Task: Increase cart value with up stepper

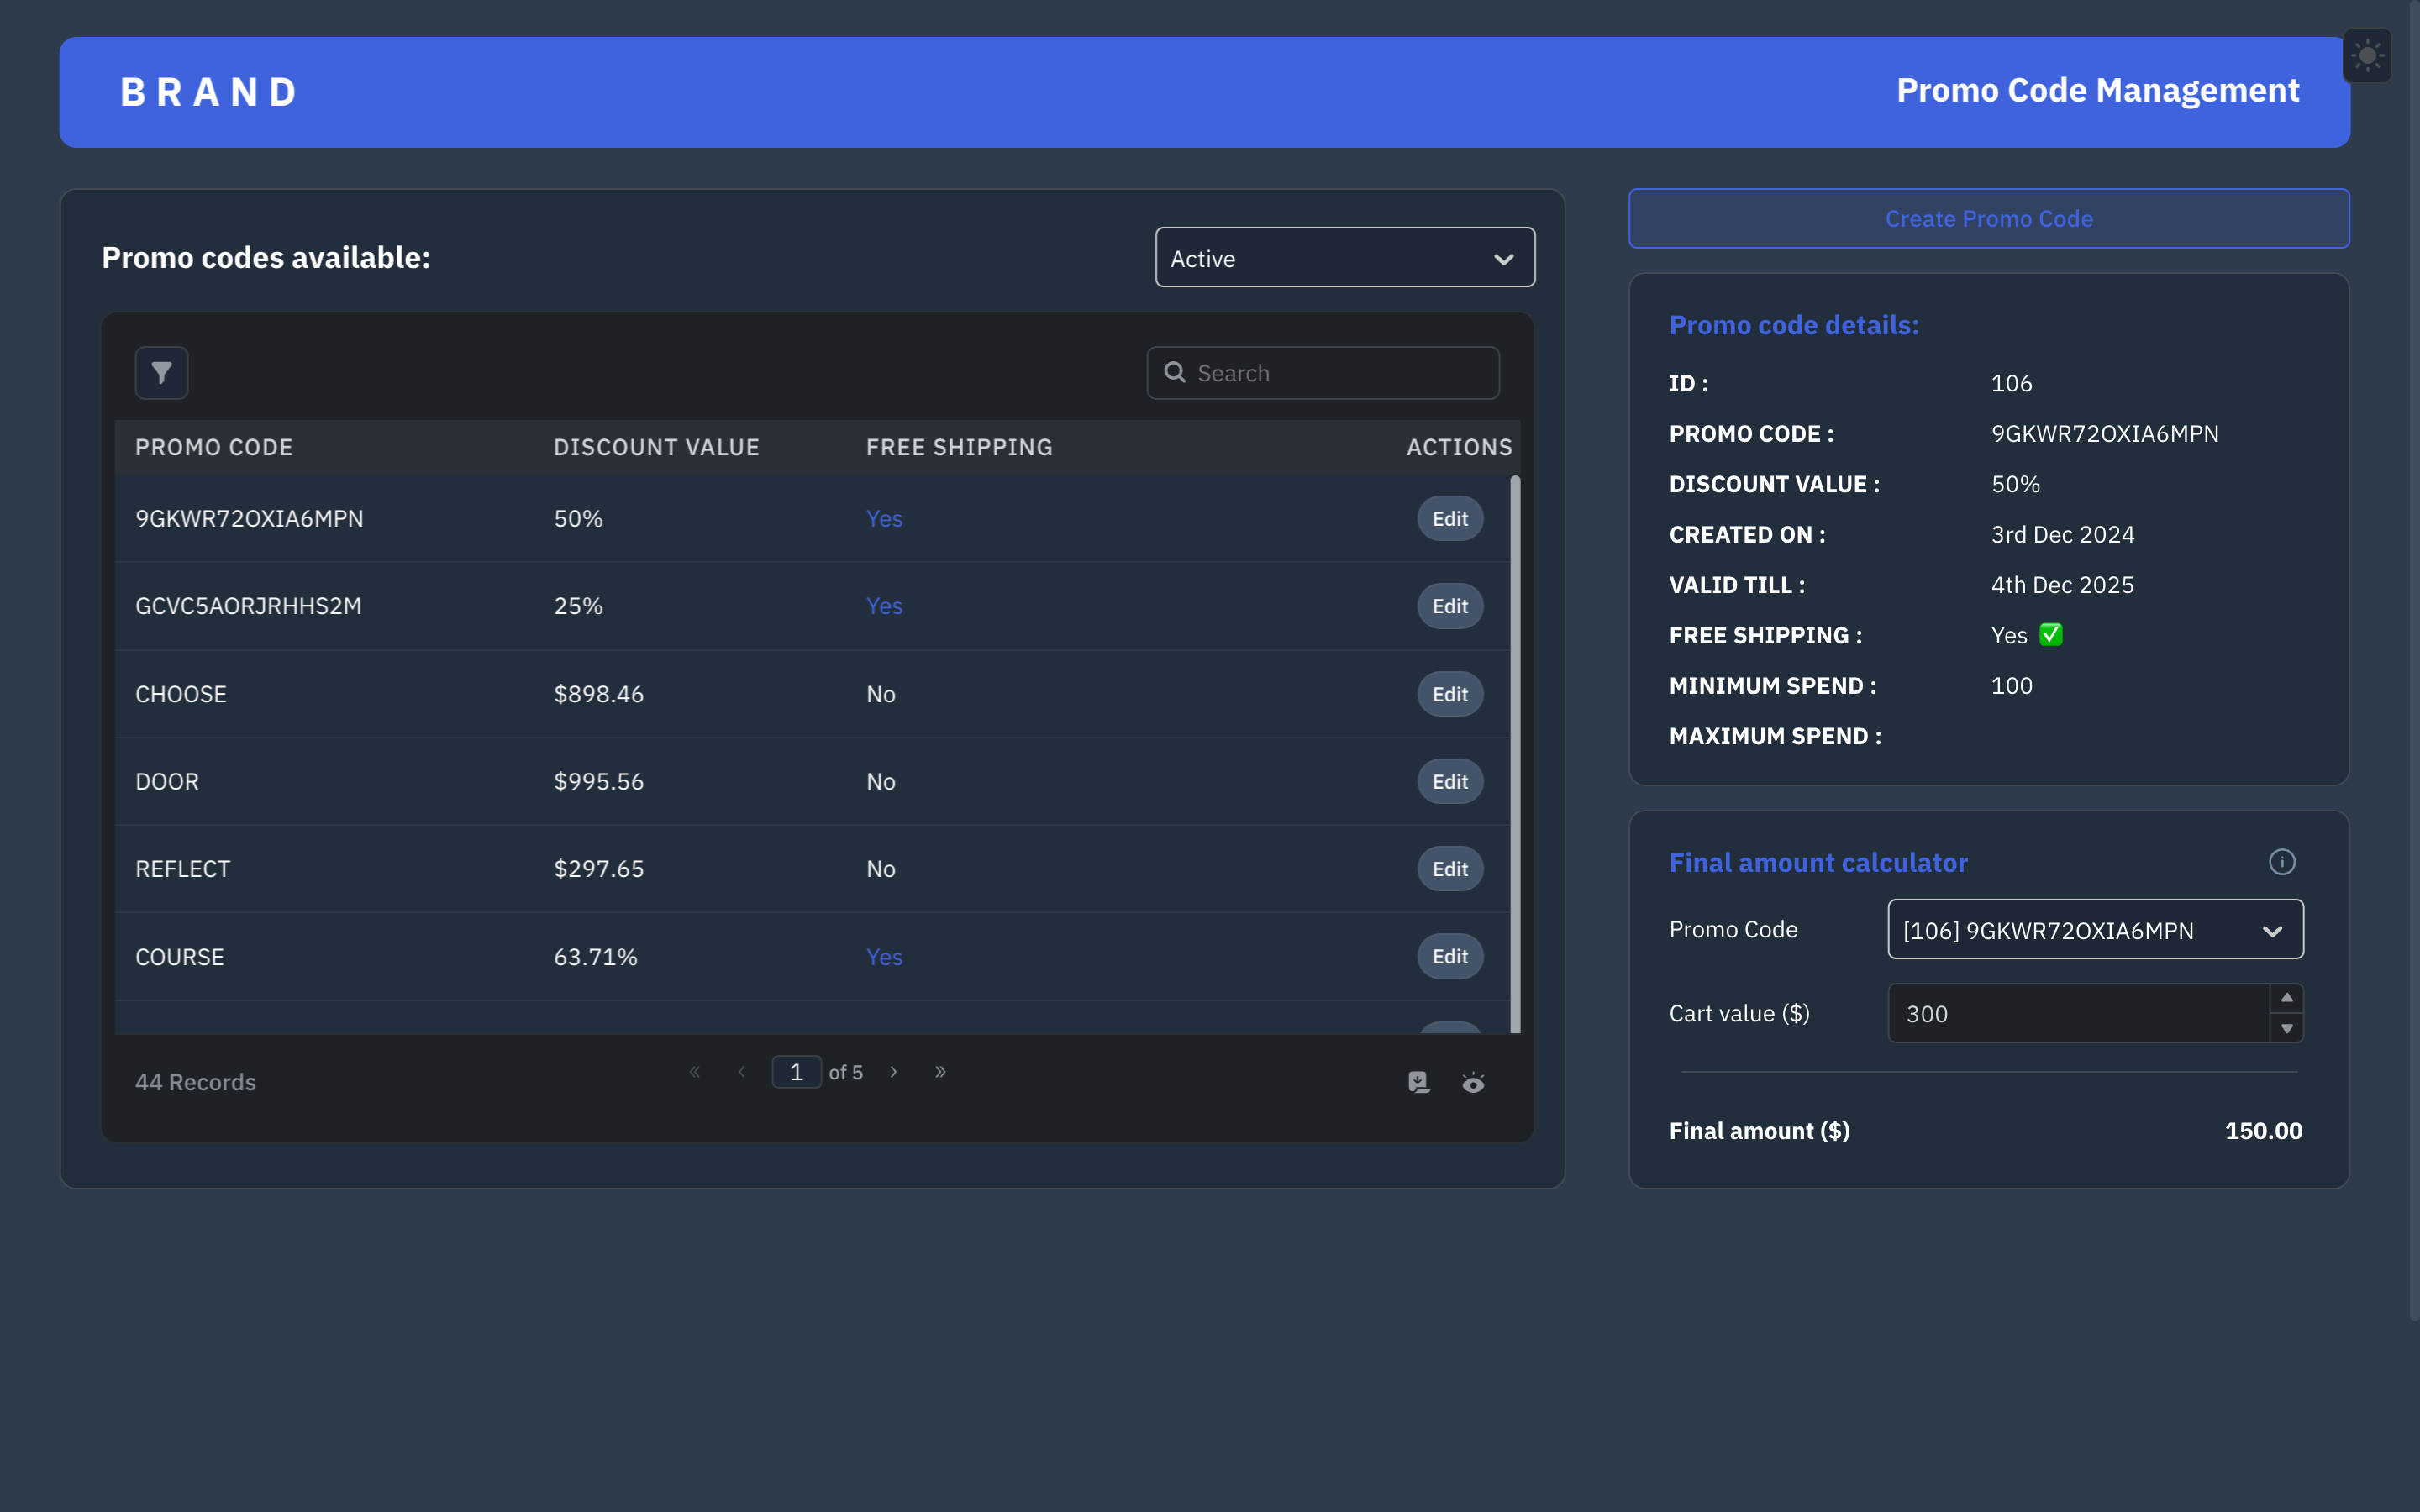Action: [2286, 998]
